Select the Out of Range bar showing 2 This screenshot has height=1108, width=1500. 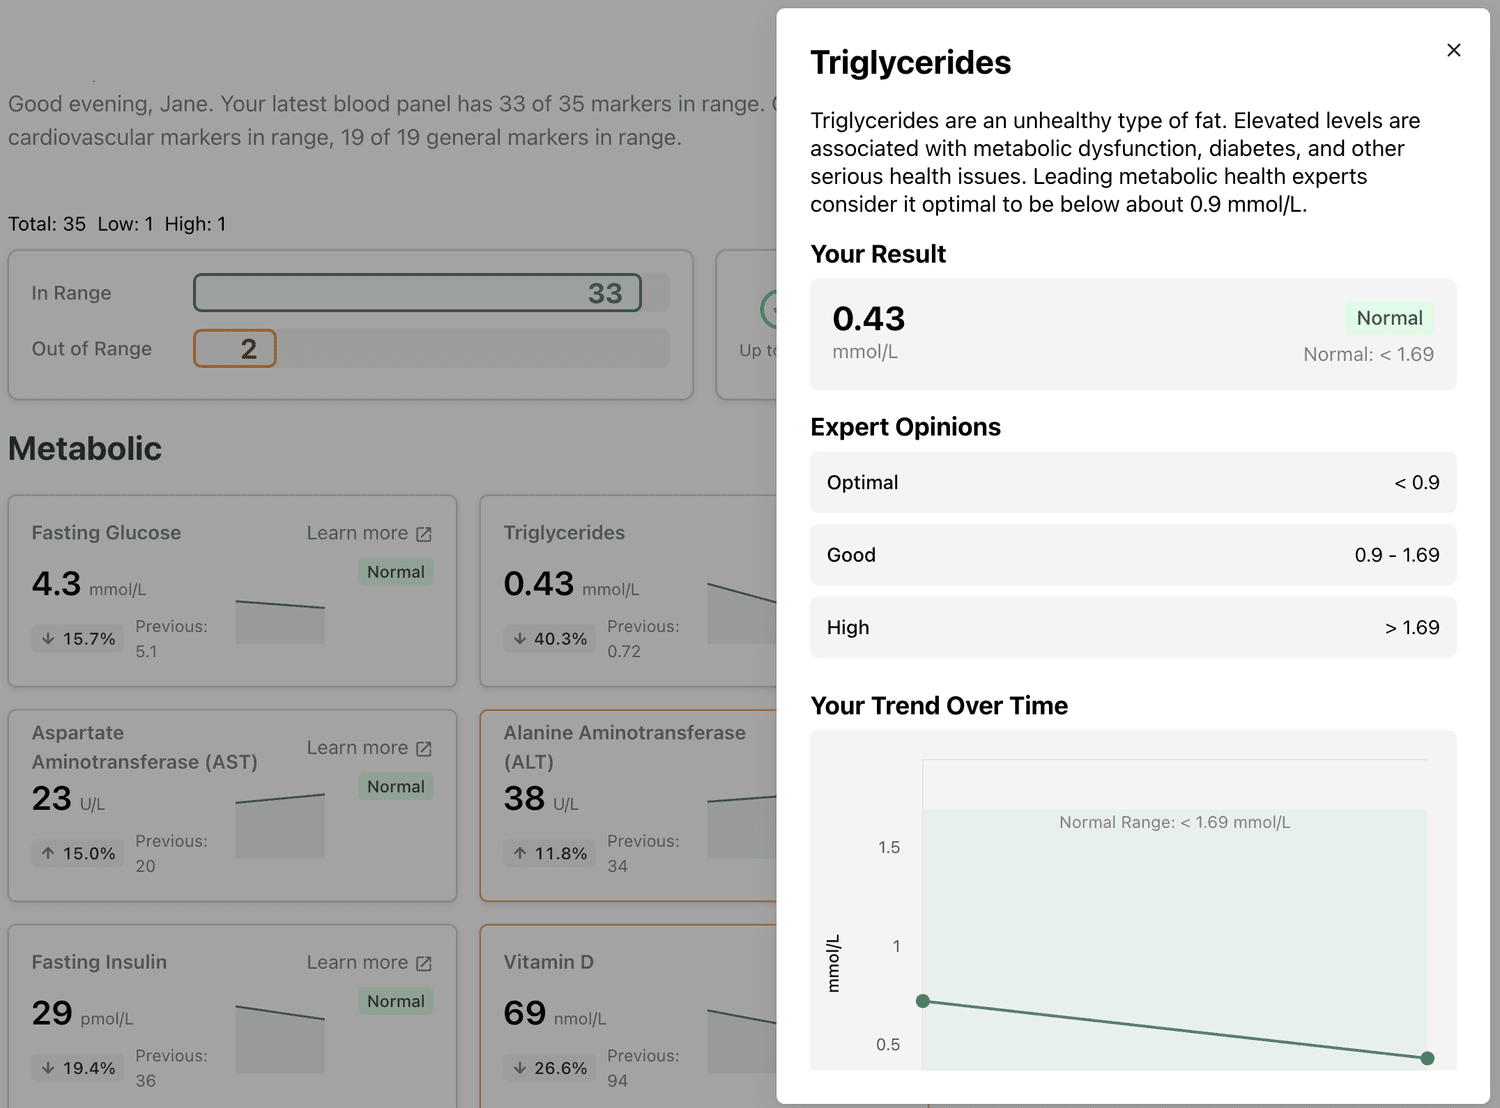click(235, 348)
